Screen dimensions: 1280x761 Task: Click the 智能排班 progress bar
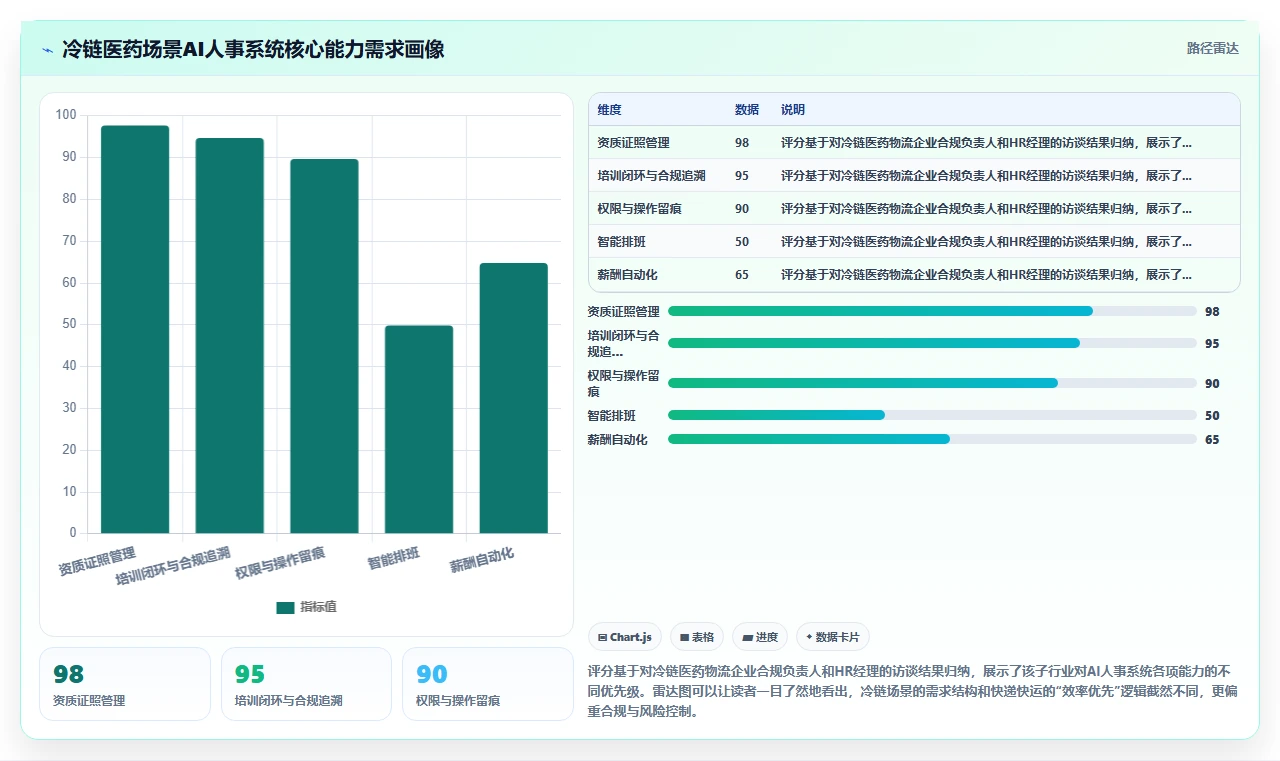932,415
